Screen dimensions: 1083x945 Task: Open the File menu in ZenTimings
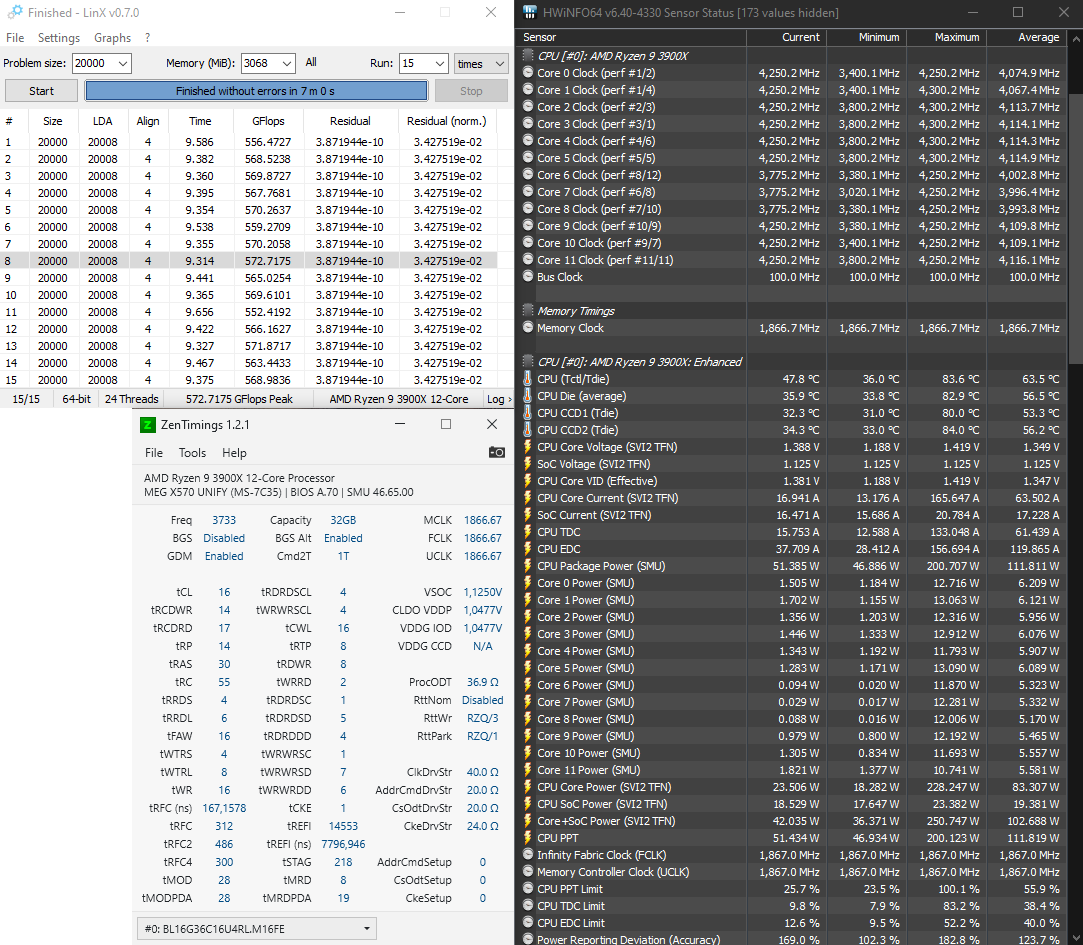(154, 453)
